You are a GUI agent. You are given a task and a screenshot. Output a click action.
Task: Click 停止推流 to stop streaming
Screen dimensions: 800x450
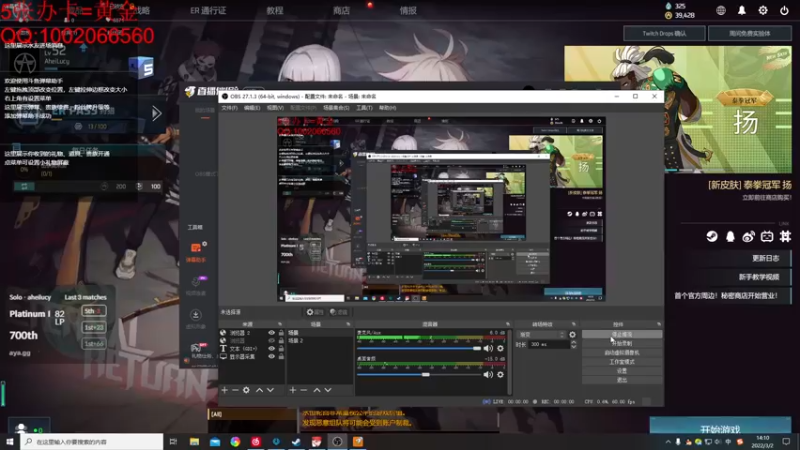pos(622,334)
